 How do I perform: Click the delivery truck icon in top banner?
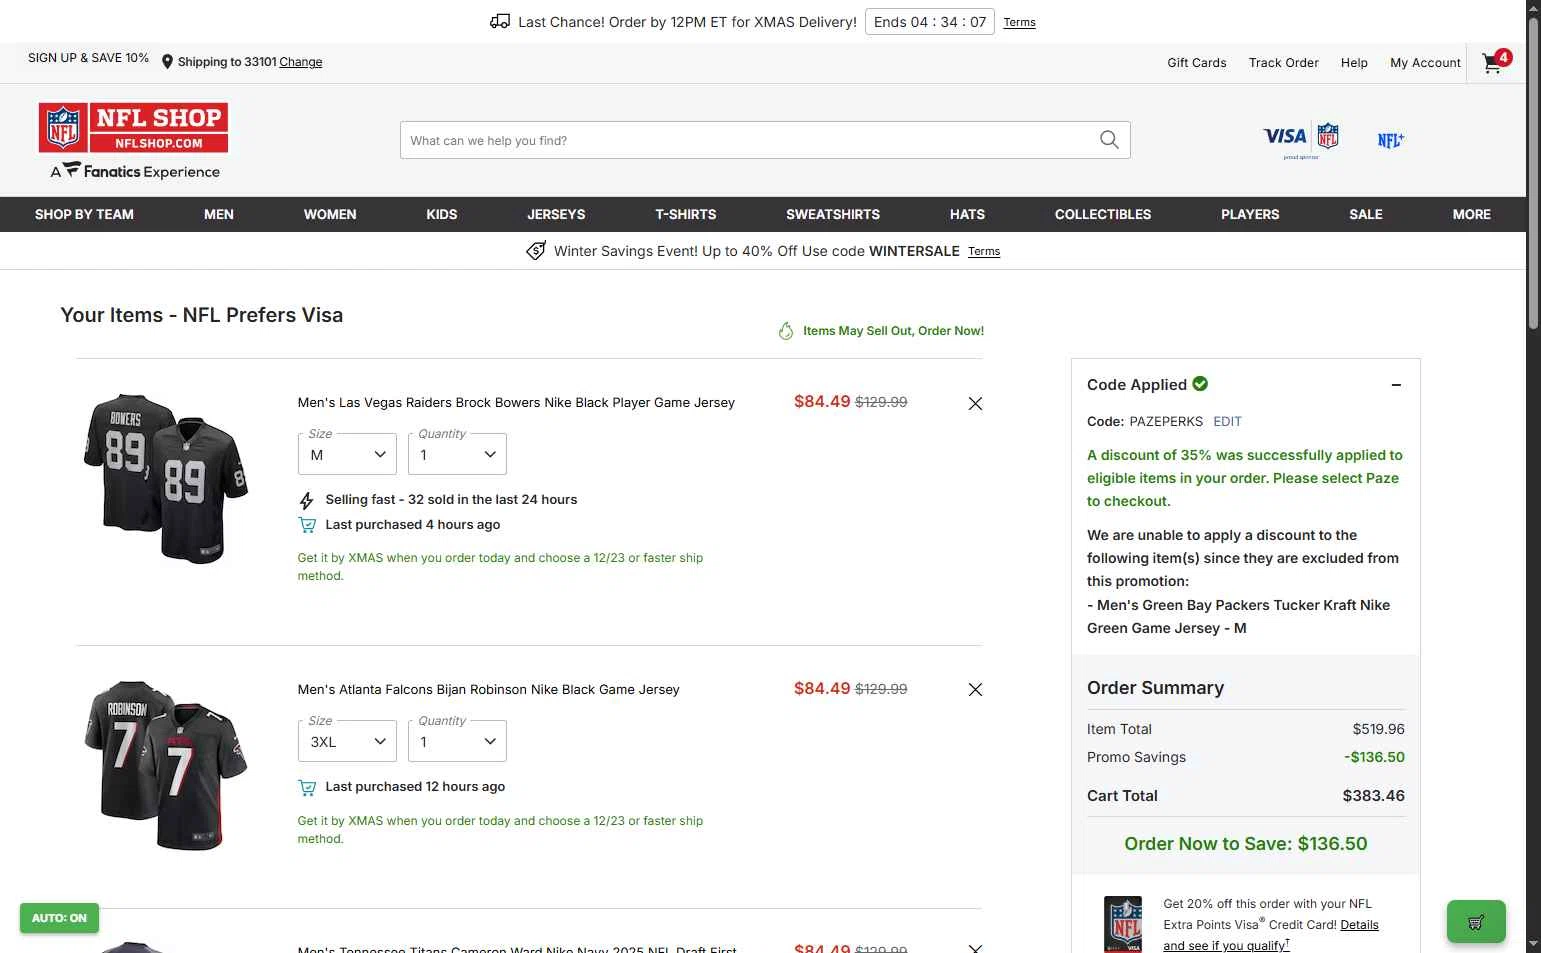click(500, 21)
